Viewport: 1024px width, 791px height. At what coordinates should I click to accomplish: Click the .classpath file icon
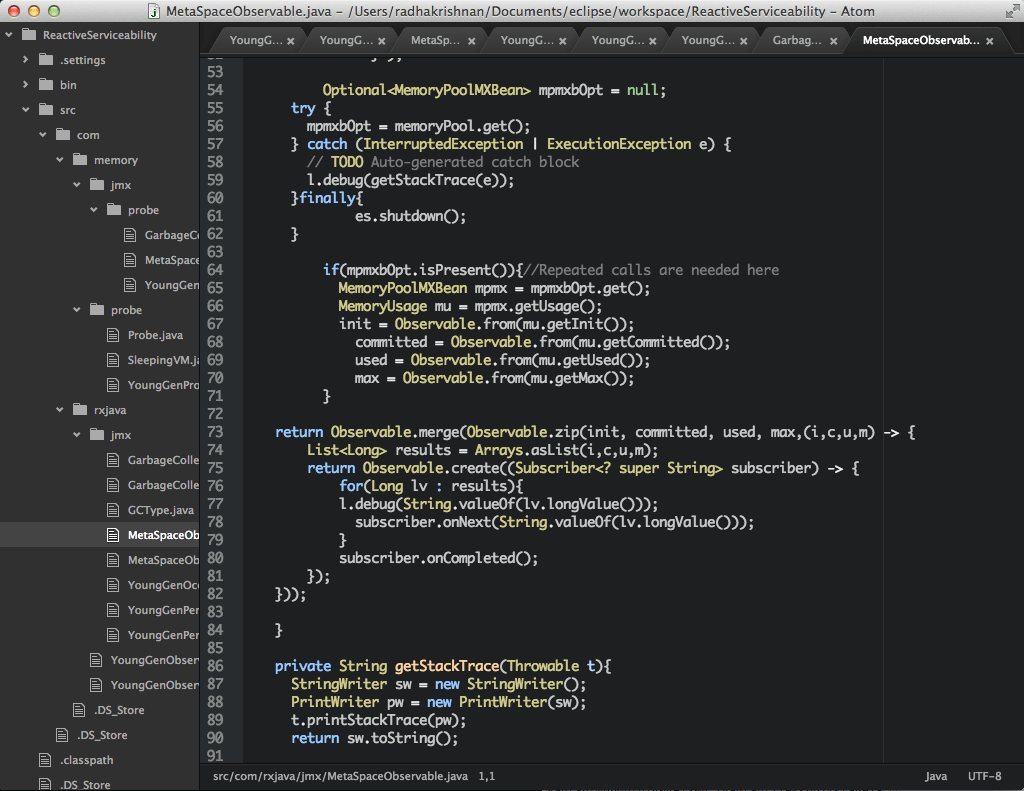[x=44, y=760]
